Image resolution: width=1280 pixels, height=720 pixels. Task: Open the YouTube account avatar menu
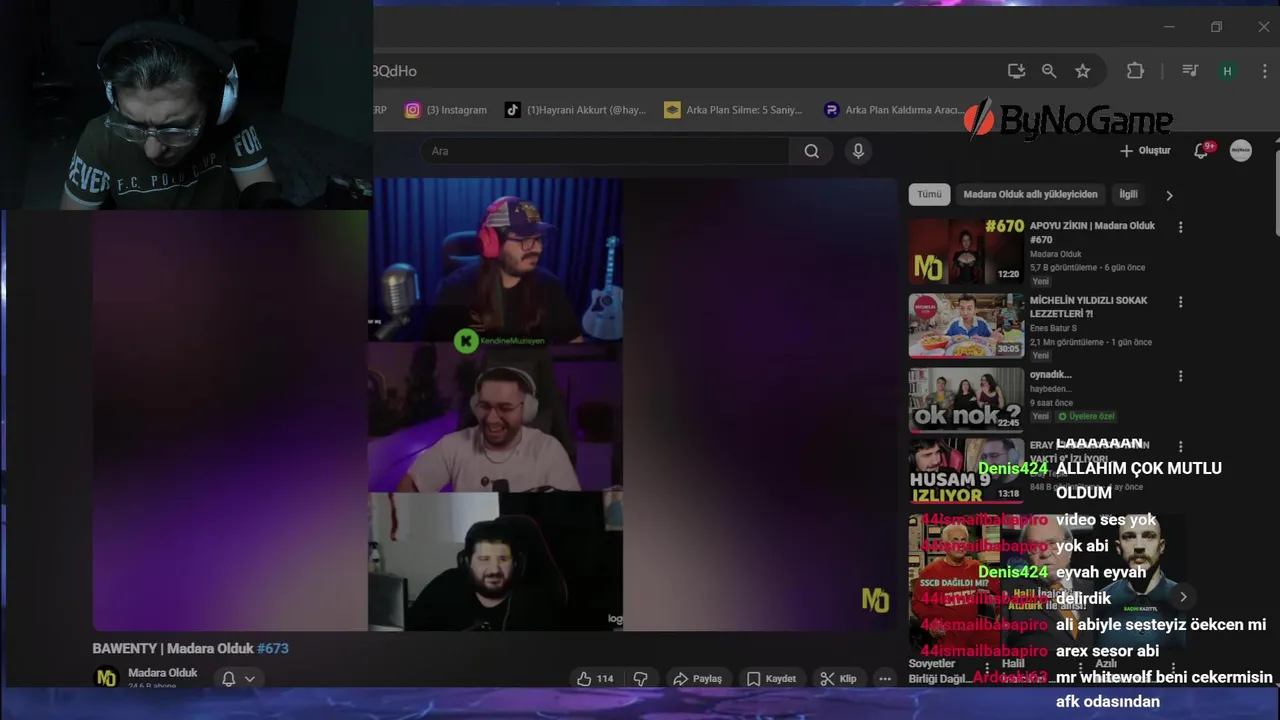pos(1241,151)
